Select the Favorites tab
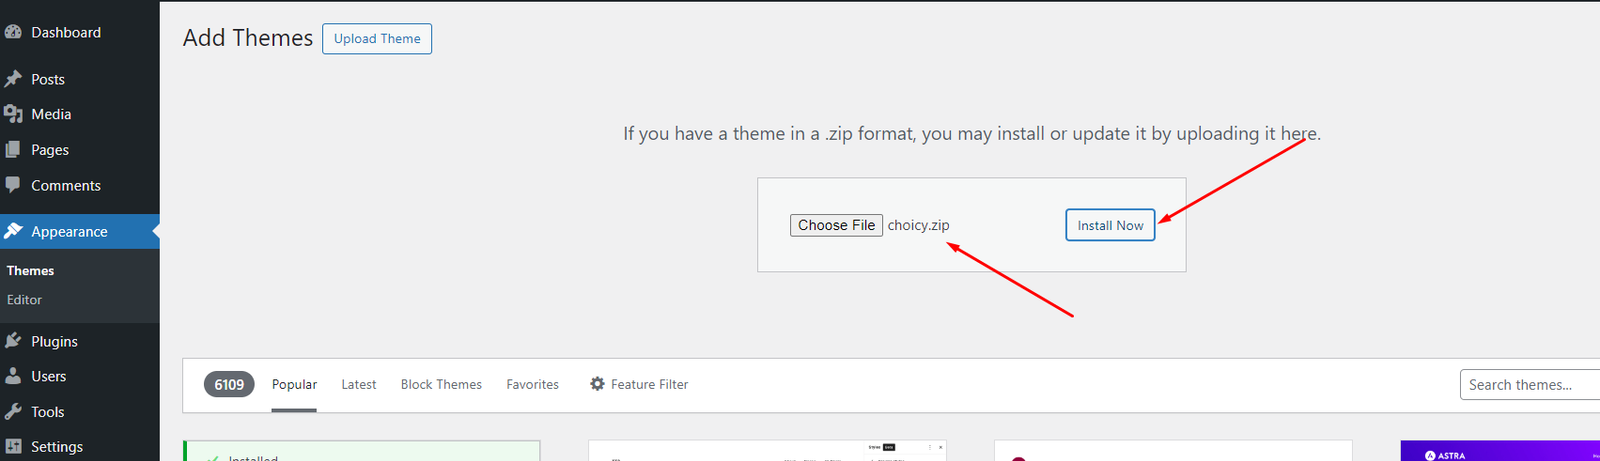The image size is (1600, 461). [532, 384]
